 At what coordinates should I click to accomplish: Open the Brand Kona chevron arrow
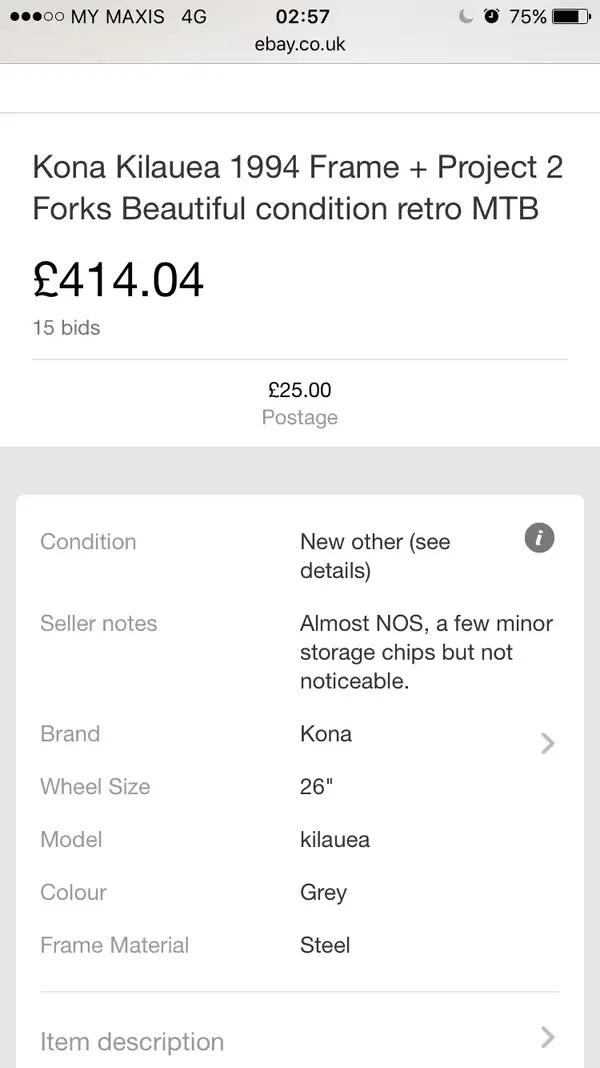click(547, 743)
